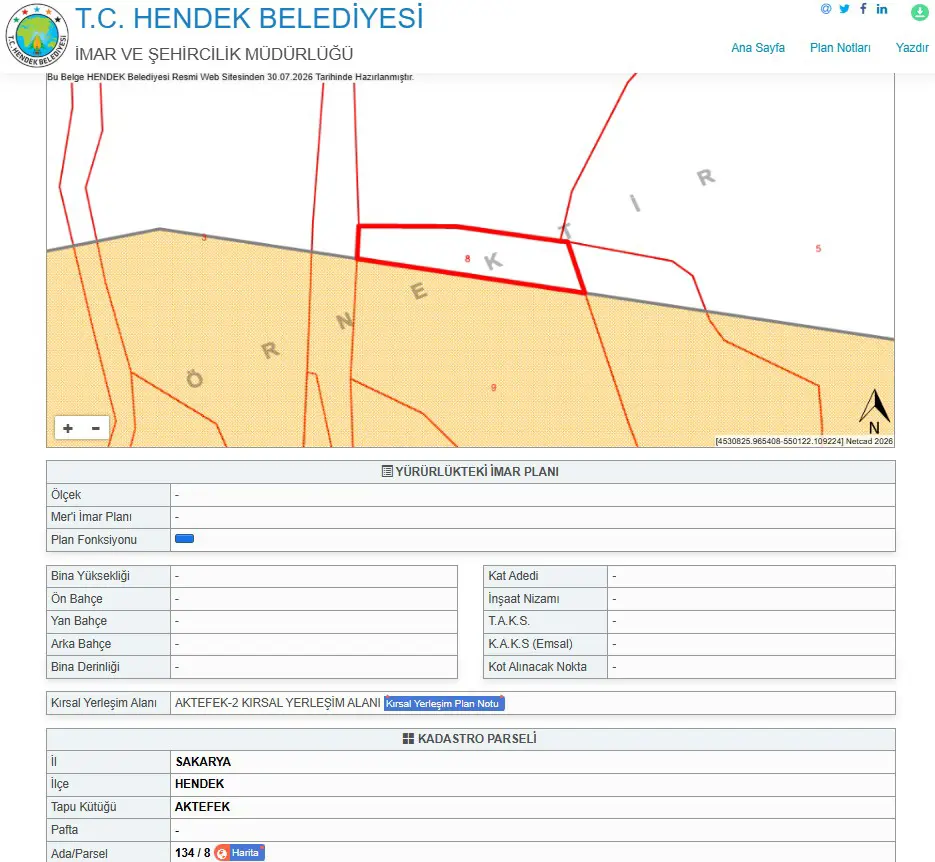Open Kırsal Yerleşim Plan Notu button

[444, 703]
